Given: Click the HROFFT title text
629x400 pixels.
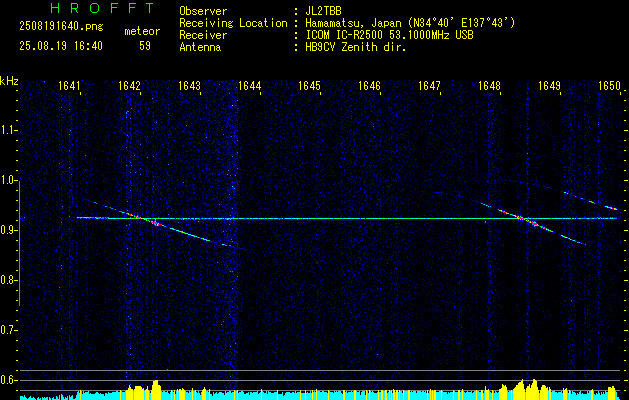Looking at the screenshot, I should tap(103, 8).
